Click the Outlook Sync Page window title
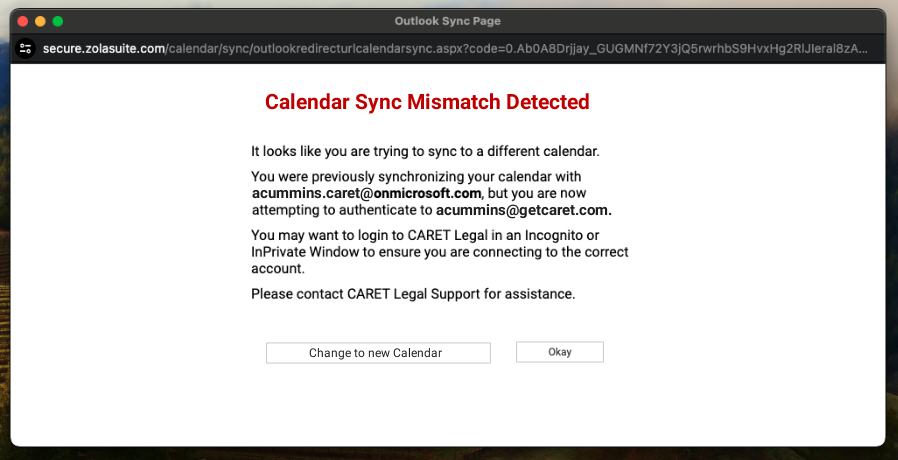This screenshot has width=898, height=460. tap(448, 21)
